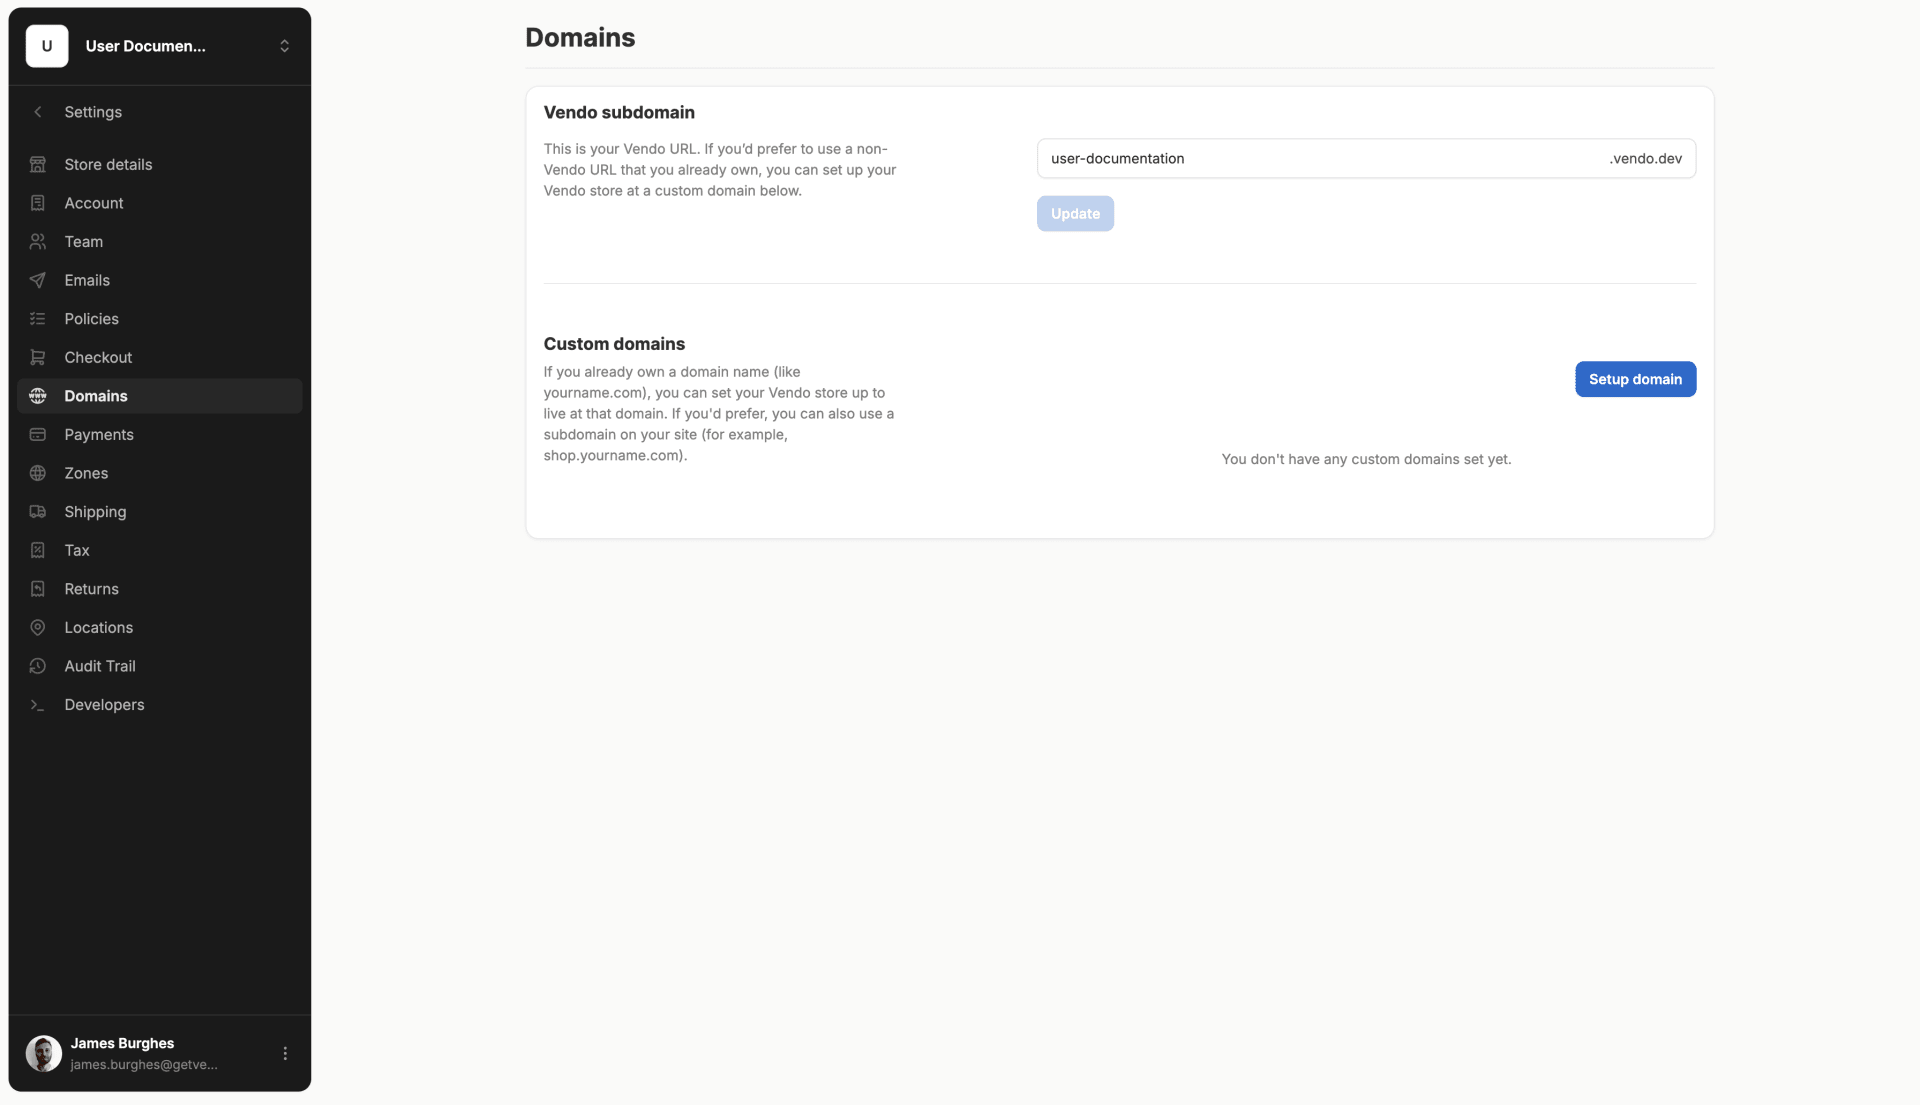Open Emails settings

pos(160,280)
